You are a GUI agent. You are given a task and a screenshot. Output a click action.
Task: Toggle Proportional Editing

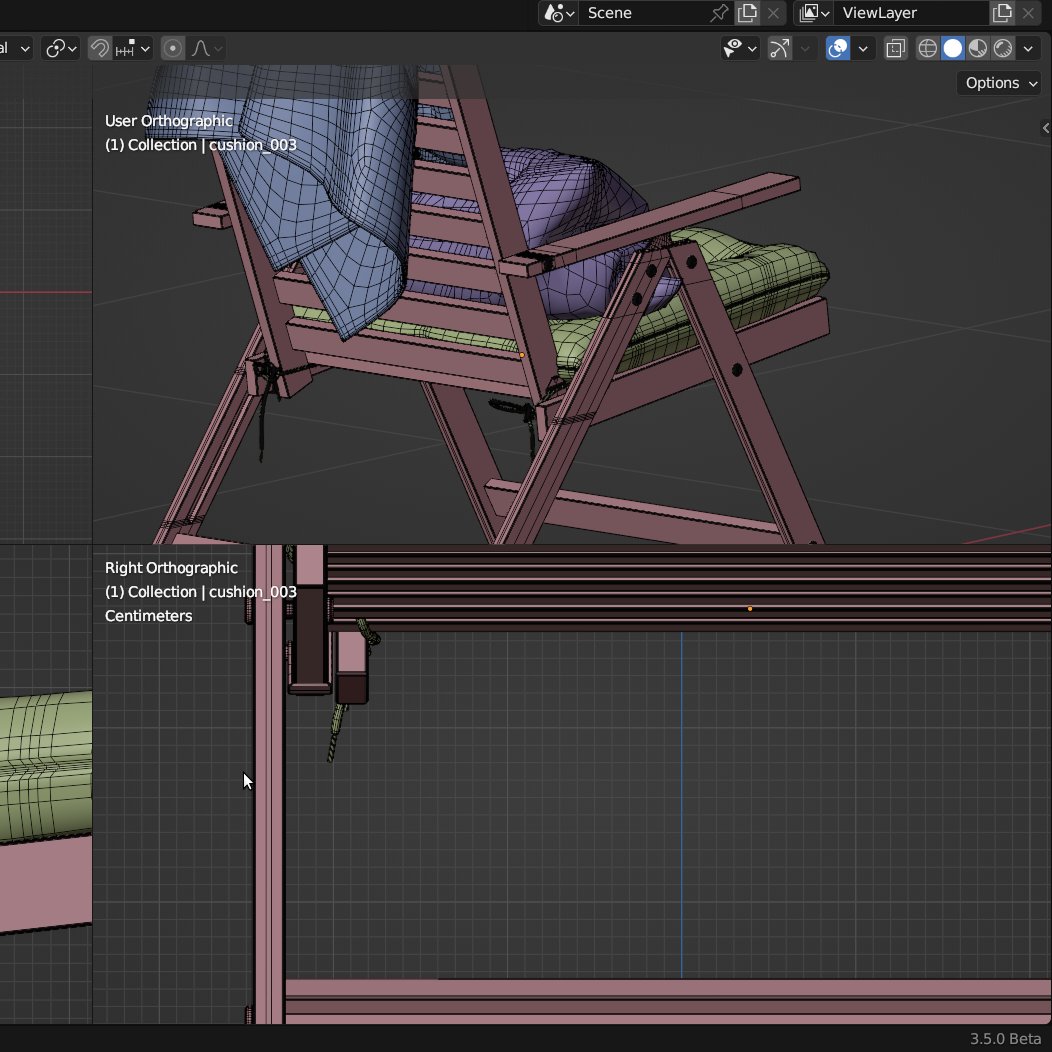pyautogui.click(x=172, y=47)
